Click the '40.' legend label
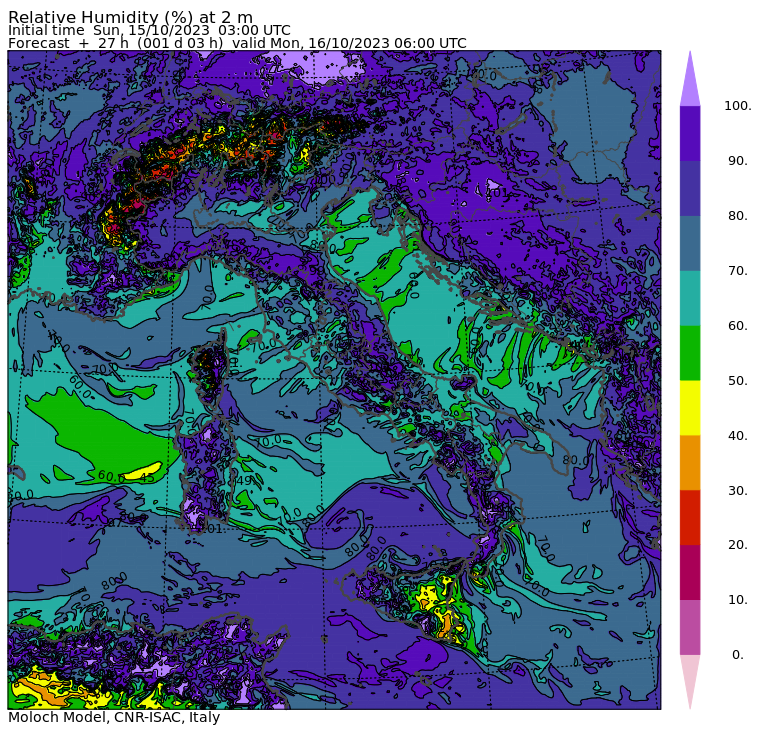Screen dimensions: 760x731 click(737, 436)
